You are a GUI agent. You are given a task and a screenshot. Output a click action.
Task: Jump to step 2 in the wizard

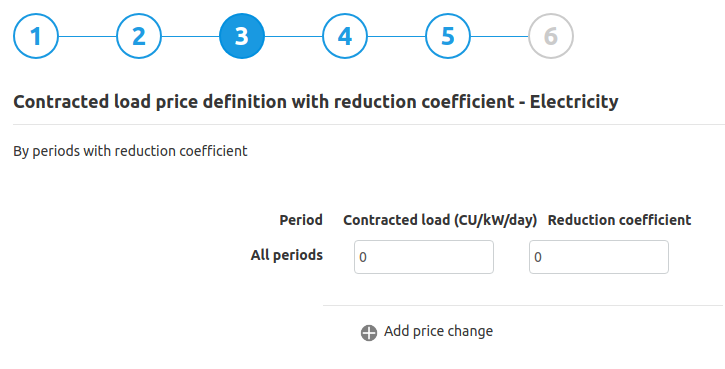coord(139,36)
